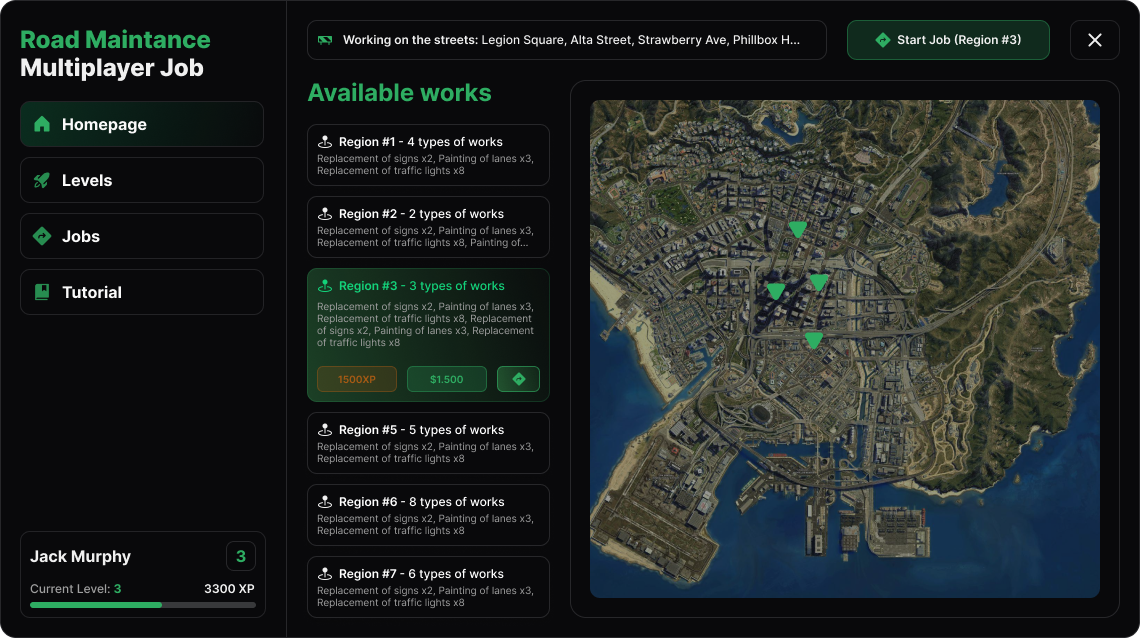1140x638 pixels.
Task: Open the Jobs menu item
Action: [x=142, y=236]
